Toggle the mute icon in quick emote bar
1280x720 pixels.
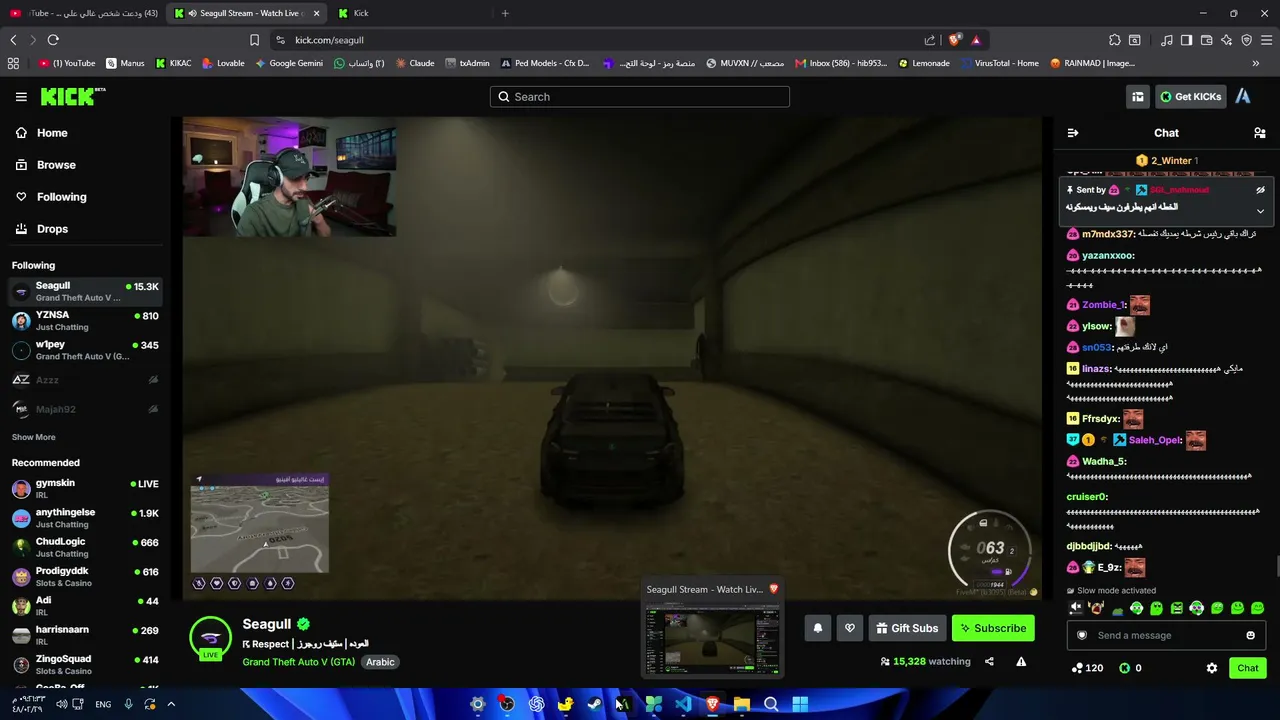click(x=1076, y=607)
